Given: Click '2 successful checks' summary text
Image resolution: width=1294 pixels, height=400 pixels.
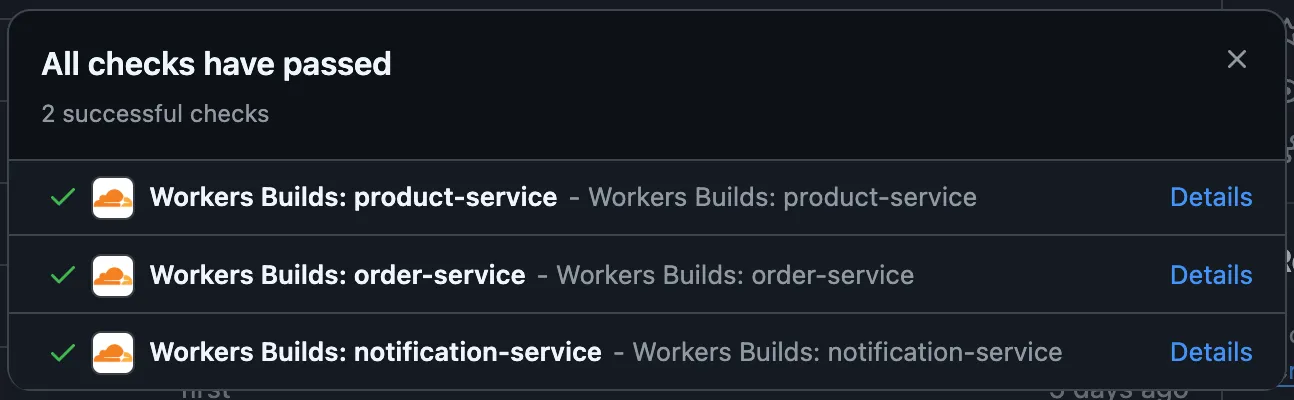Looking at the screenshot, I should pos(155,114).
